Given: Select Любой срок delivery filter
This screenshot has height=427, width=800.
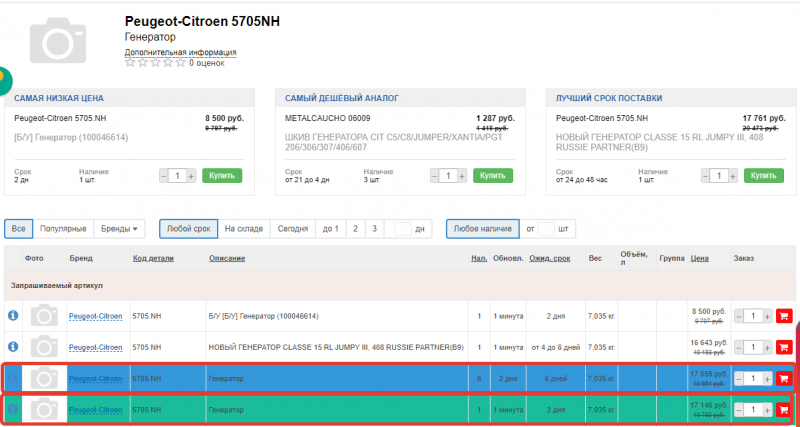Looking at the screenshot, I should point(189,229).
